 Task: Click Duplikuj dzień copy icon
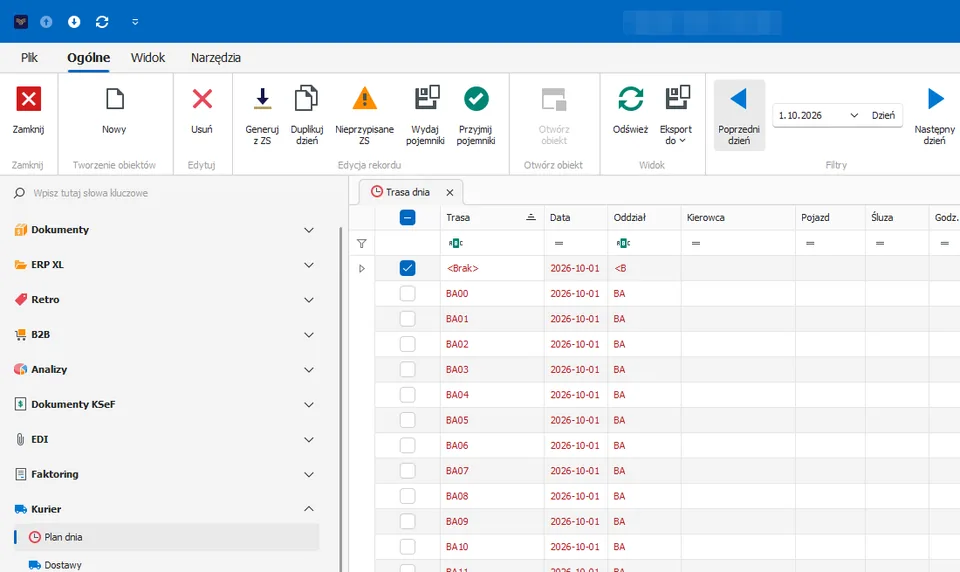tap(306, 99)
